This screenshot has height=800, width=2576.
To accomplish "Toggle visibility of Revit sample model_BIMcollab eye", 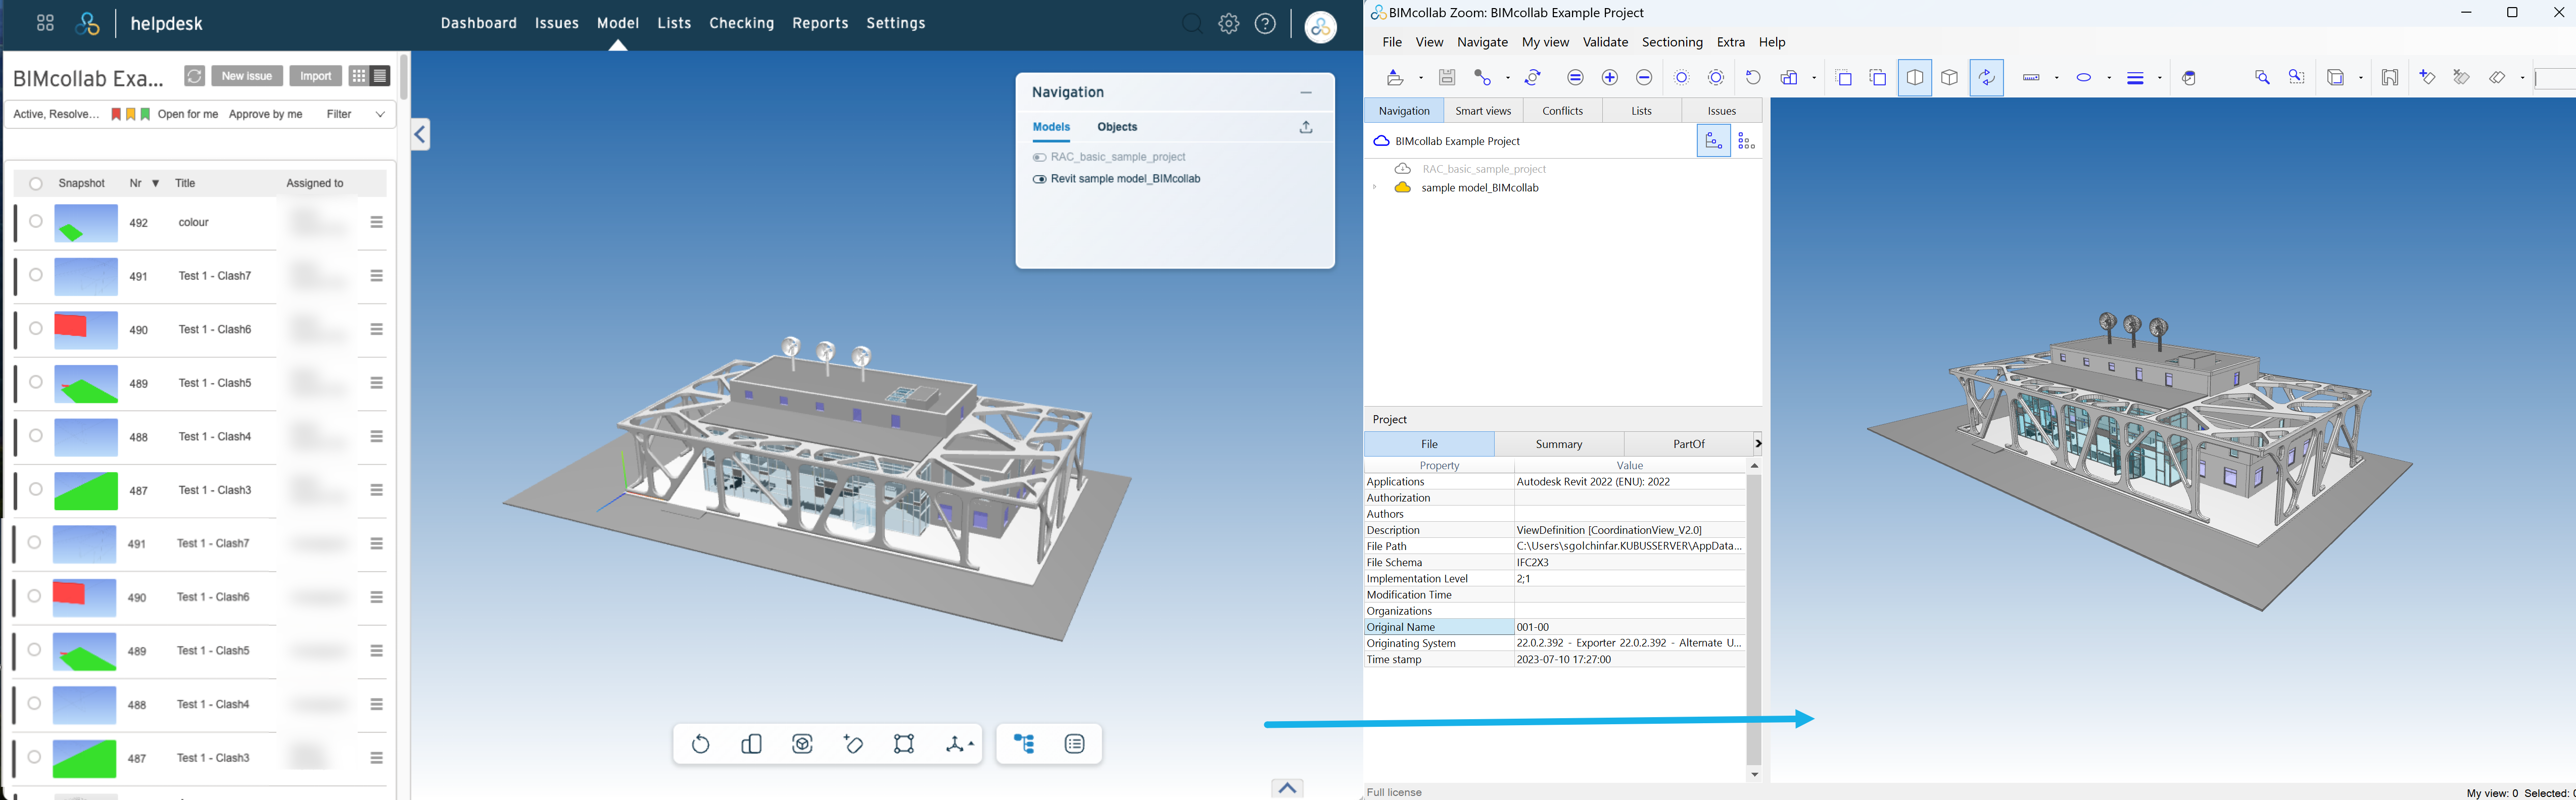I will point(1039,180).
